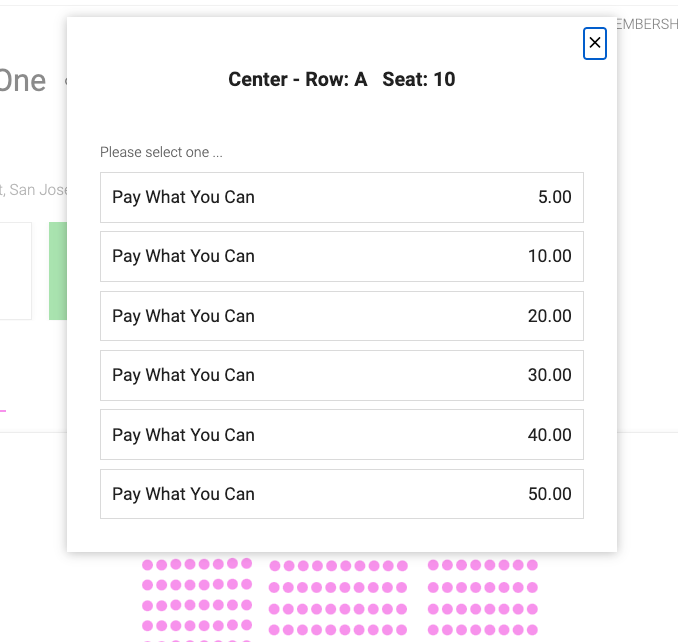Open the Membership menu item behind the dialog

click(647, 24)
